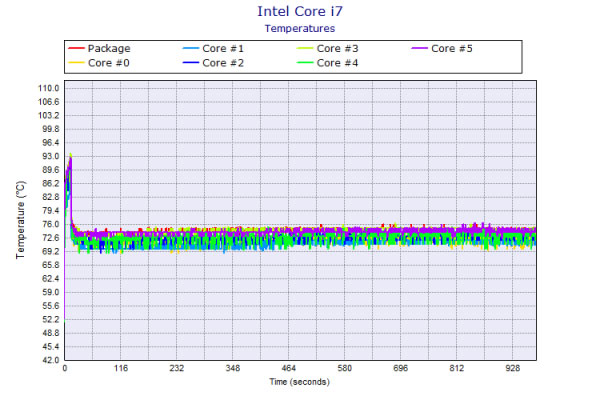The width and height of the screenshot is (600, 400).
Task: Click the 110.0 y-axis label
Action: click(x=49, y=88)
